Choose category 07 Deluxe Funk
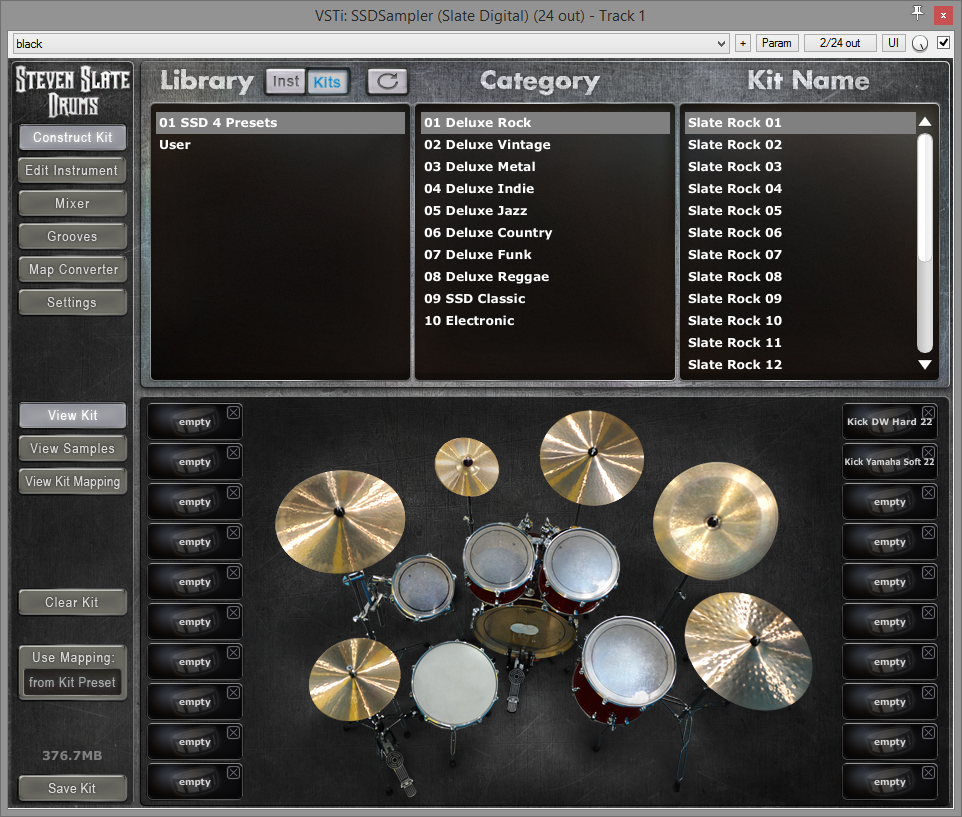 coord(545,255)
